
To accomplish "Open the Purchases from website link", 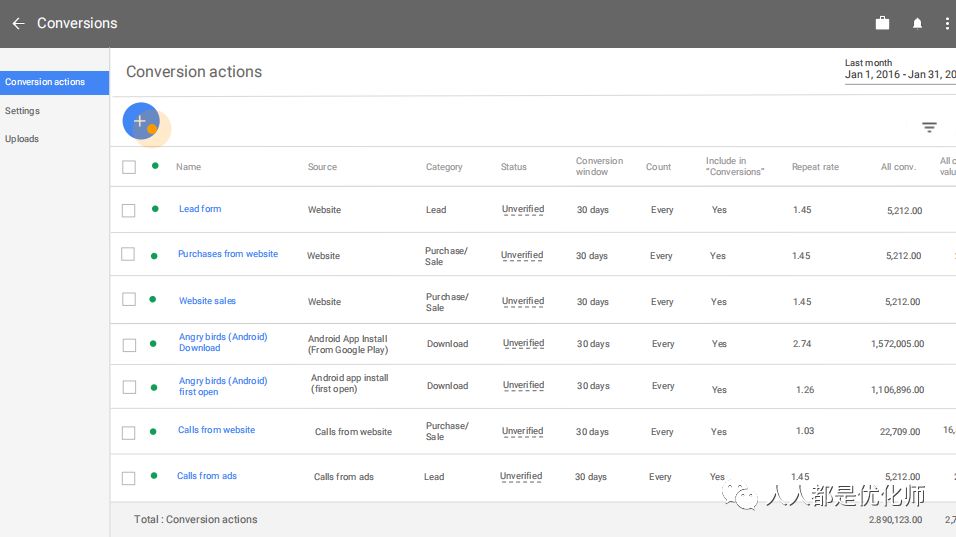I will 228,254.
